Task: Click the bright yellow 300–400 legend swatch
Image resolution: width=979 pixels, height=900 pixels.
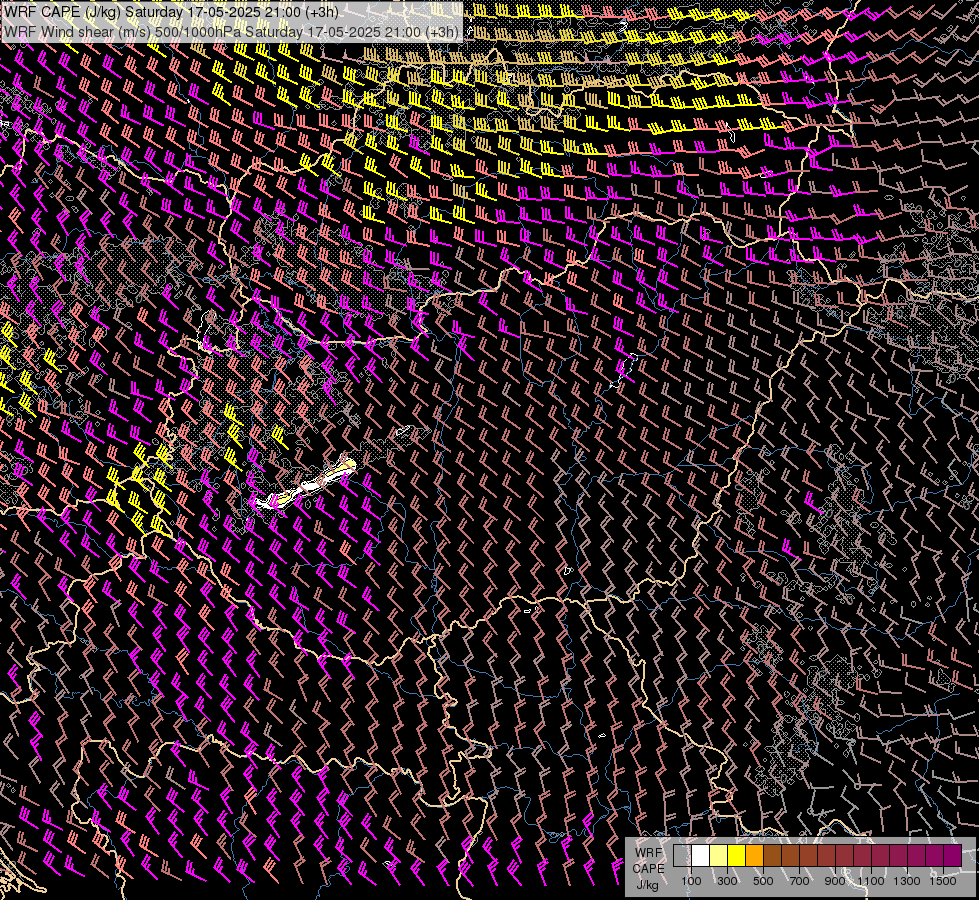Action: [x=737, y=855]
